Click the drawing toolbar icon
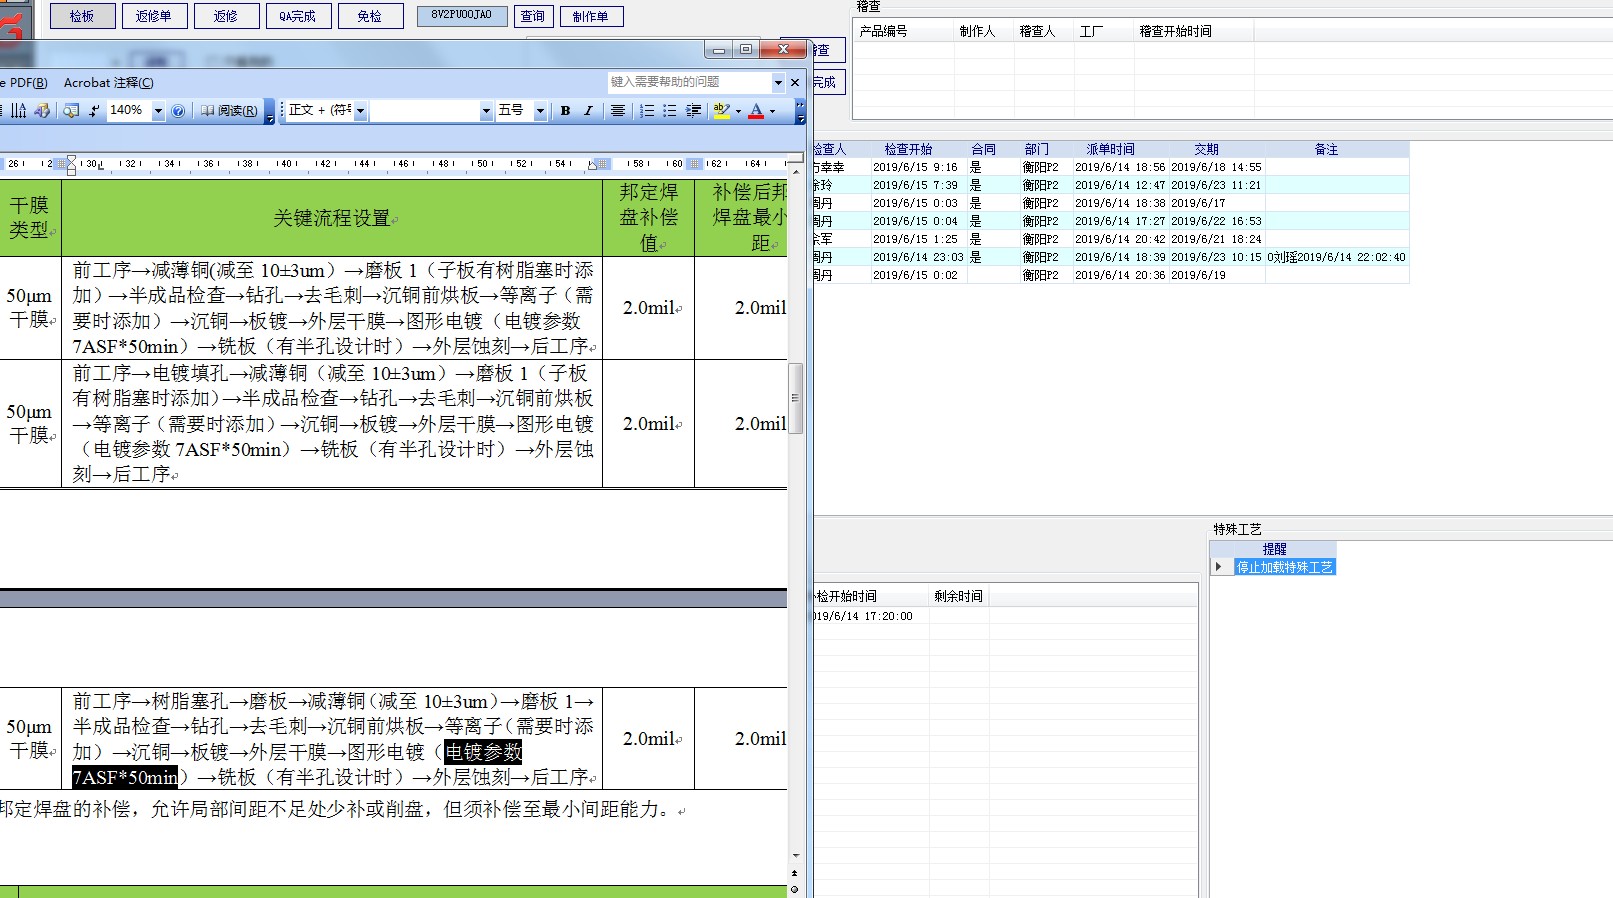The image size is (1613, 898). coord(42,111)
